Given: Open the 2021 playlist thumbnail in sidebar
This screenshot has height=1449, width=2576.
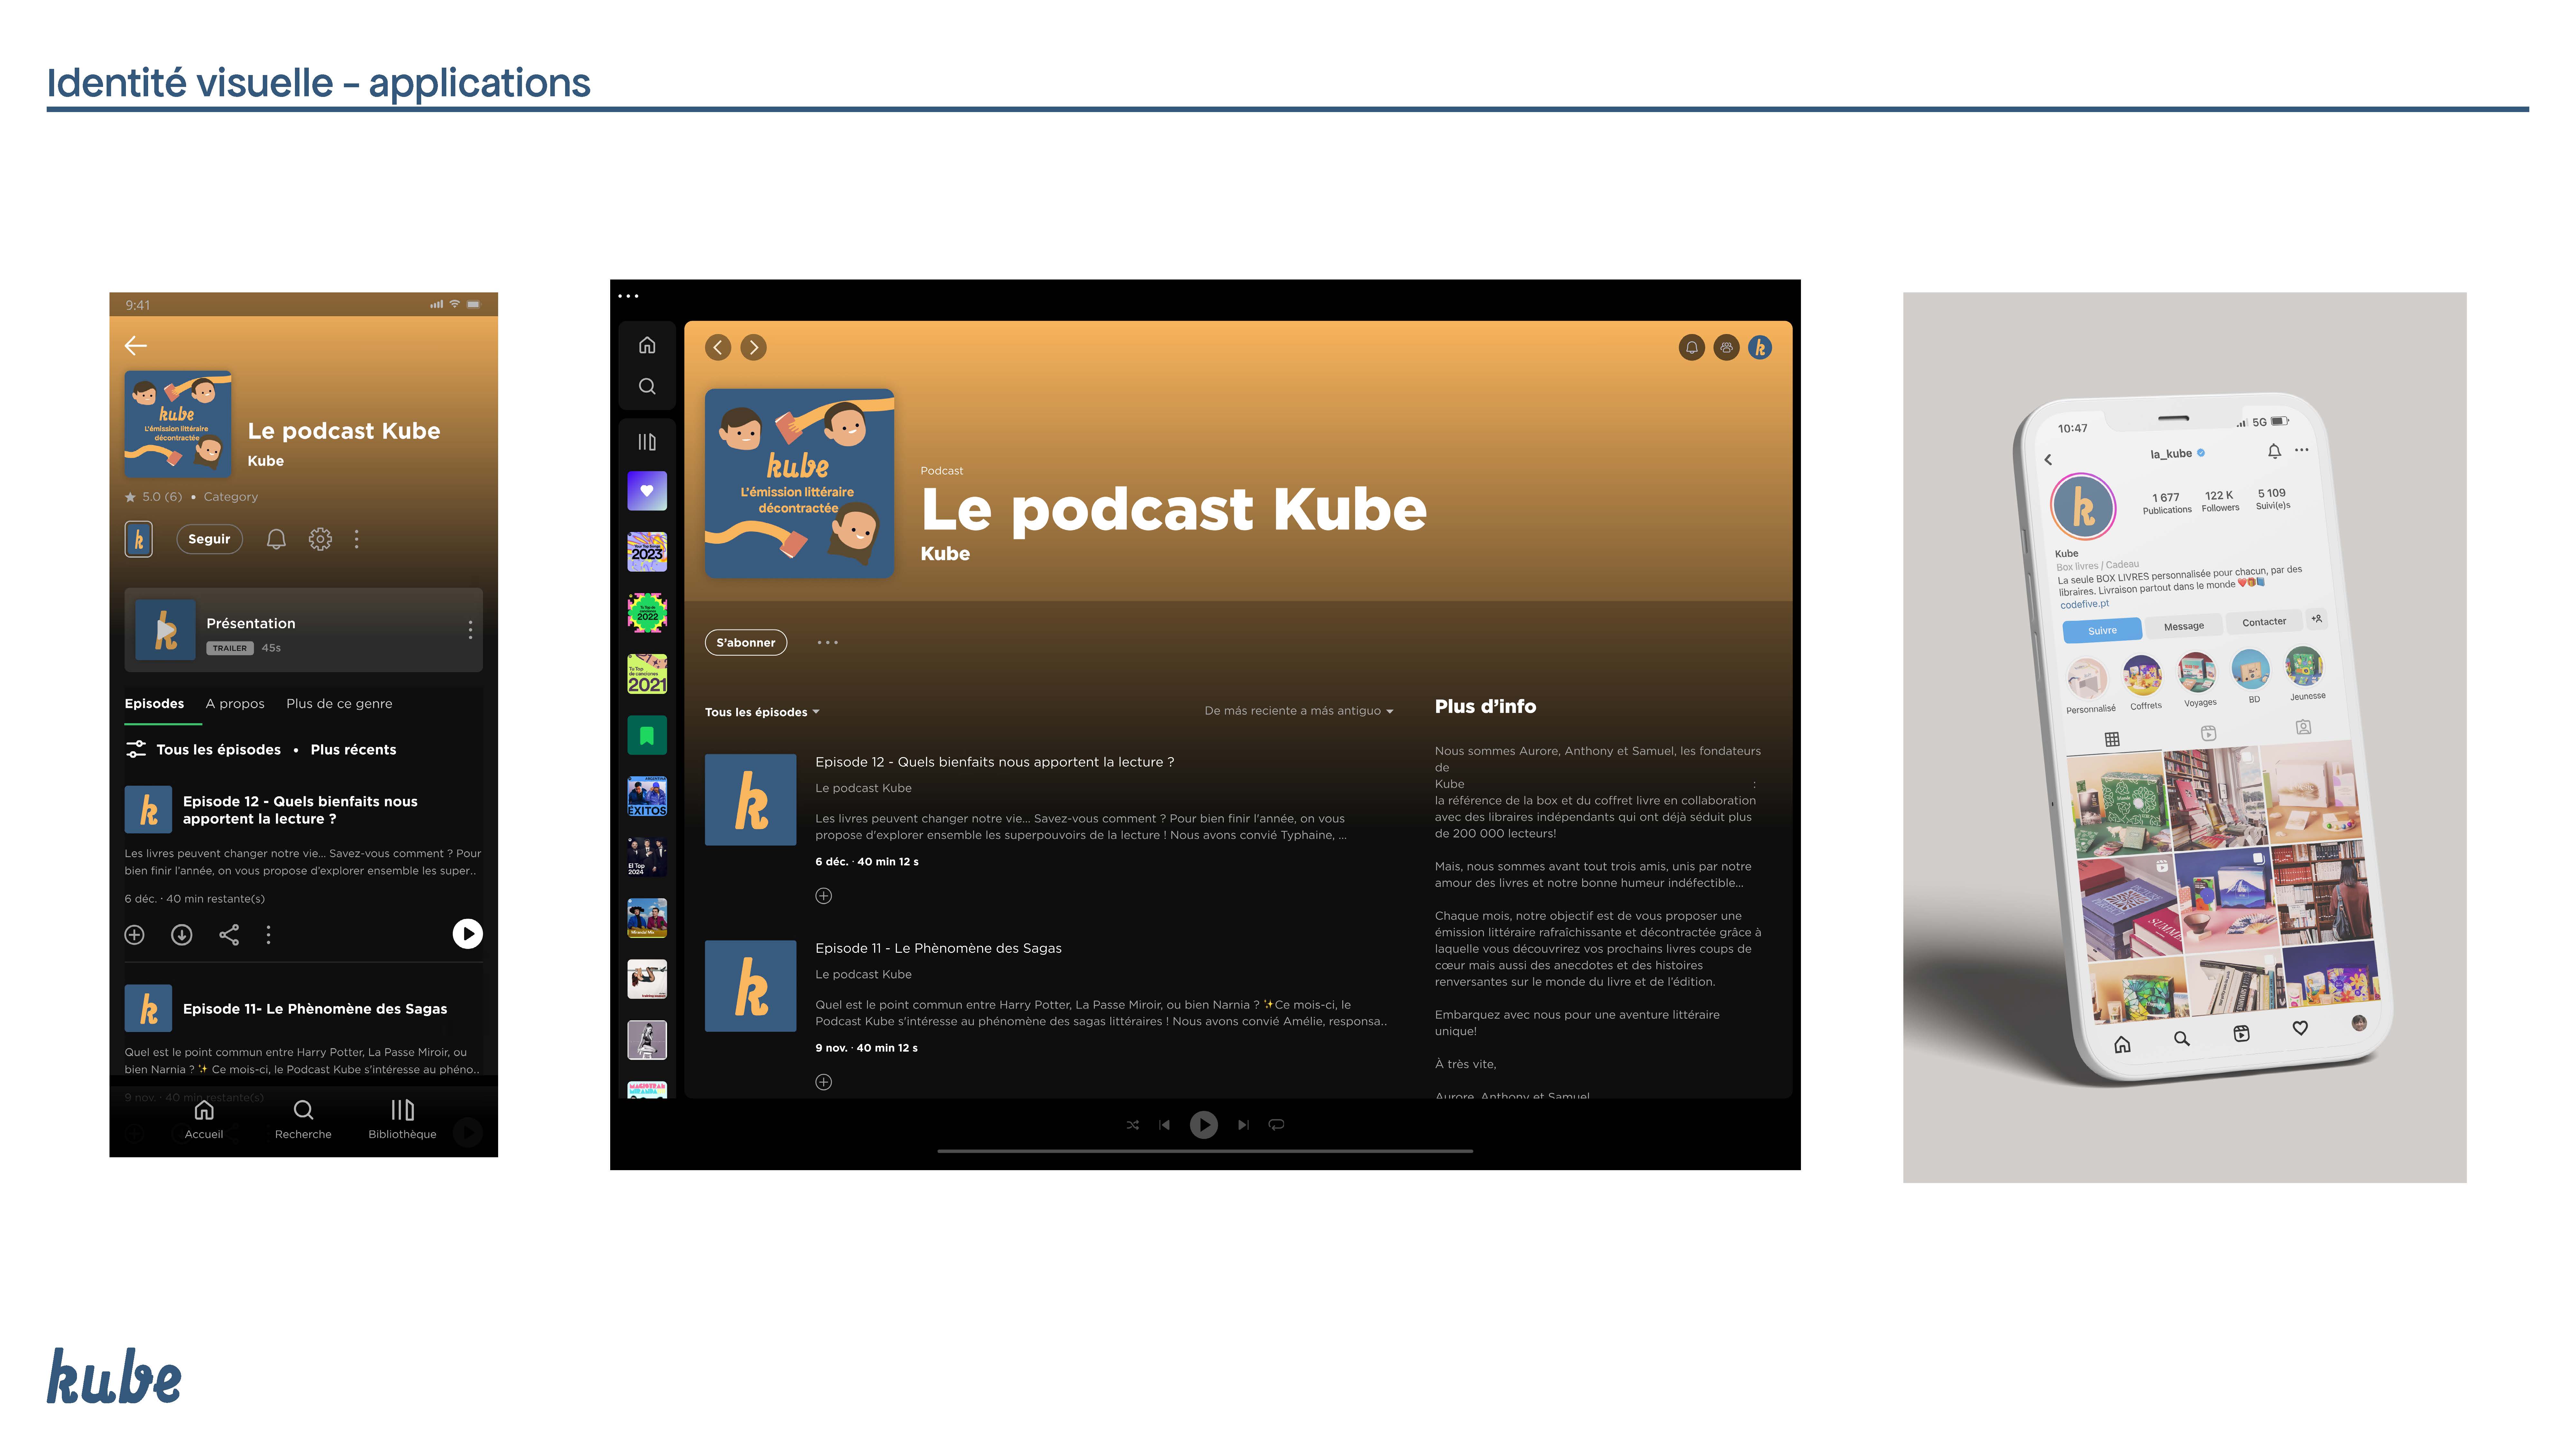Looking at the screenshot, I should [x=647, y=674].
